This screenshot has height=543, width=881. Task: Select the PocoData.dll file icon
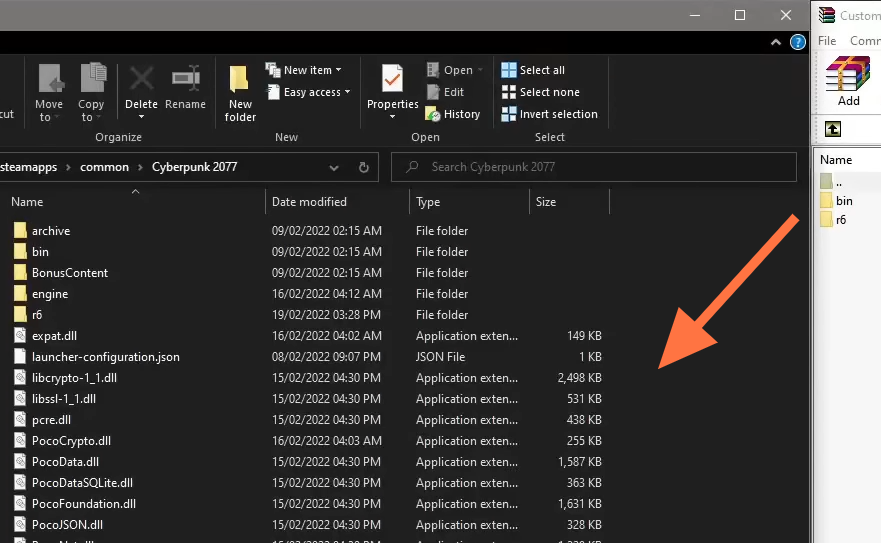coord(20,461)
